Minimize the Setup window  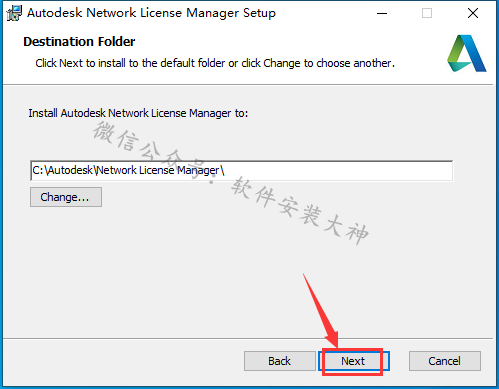pos(382,13)
